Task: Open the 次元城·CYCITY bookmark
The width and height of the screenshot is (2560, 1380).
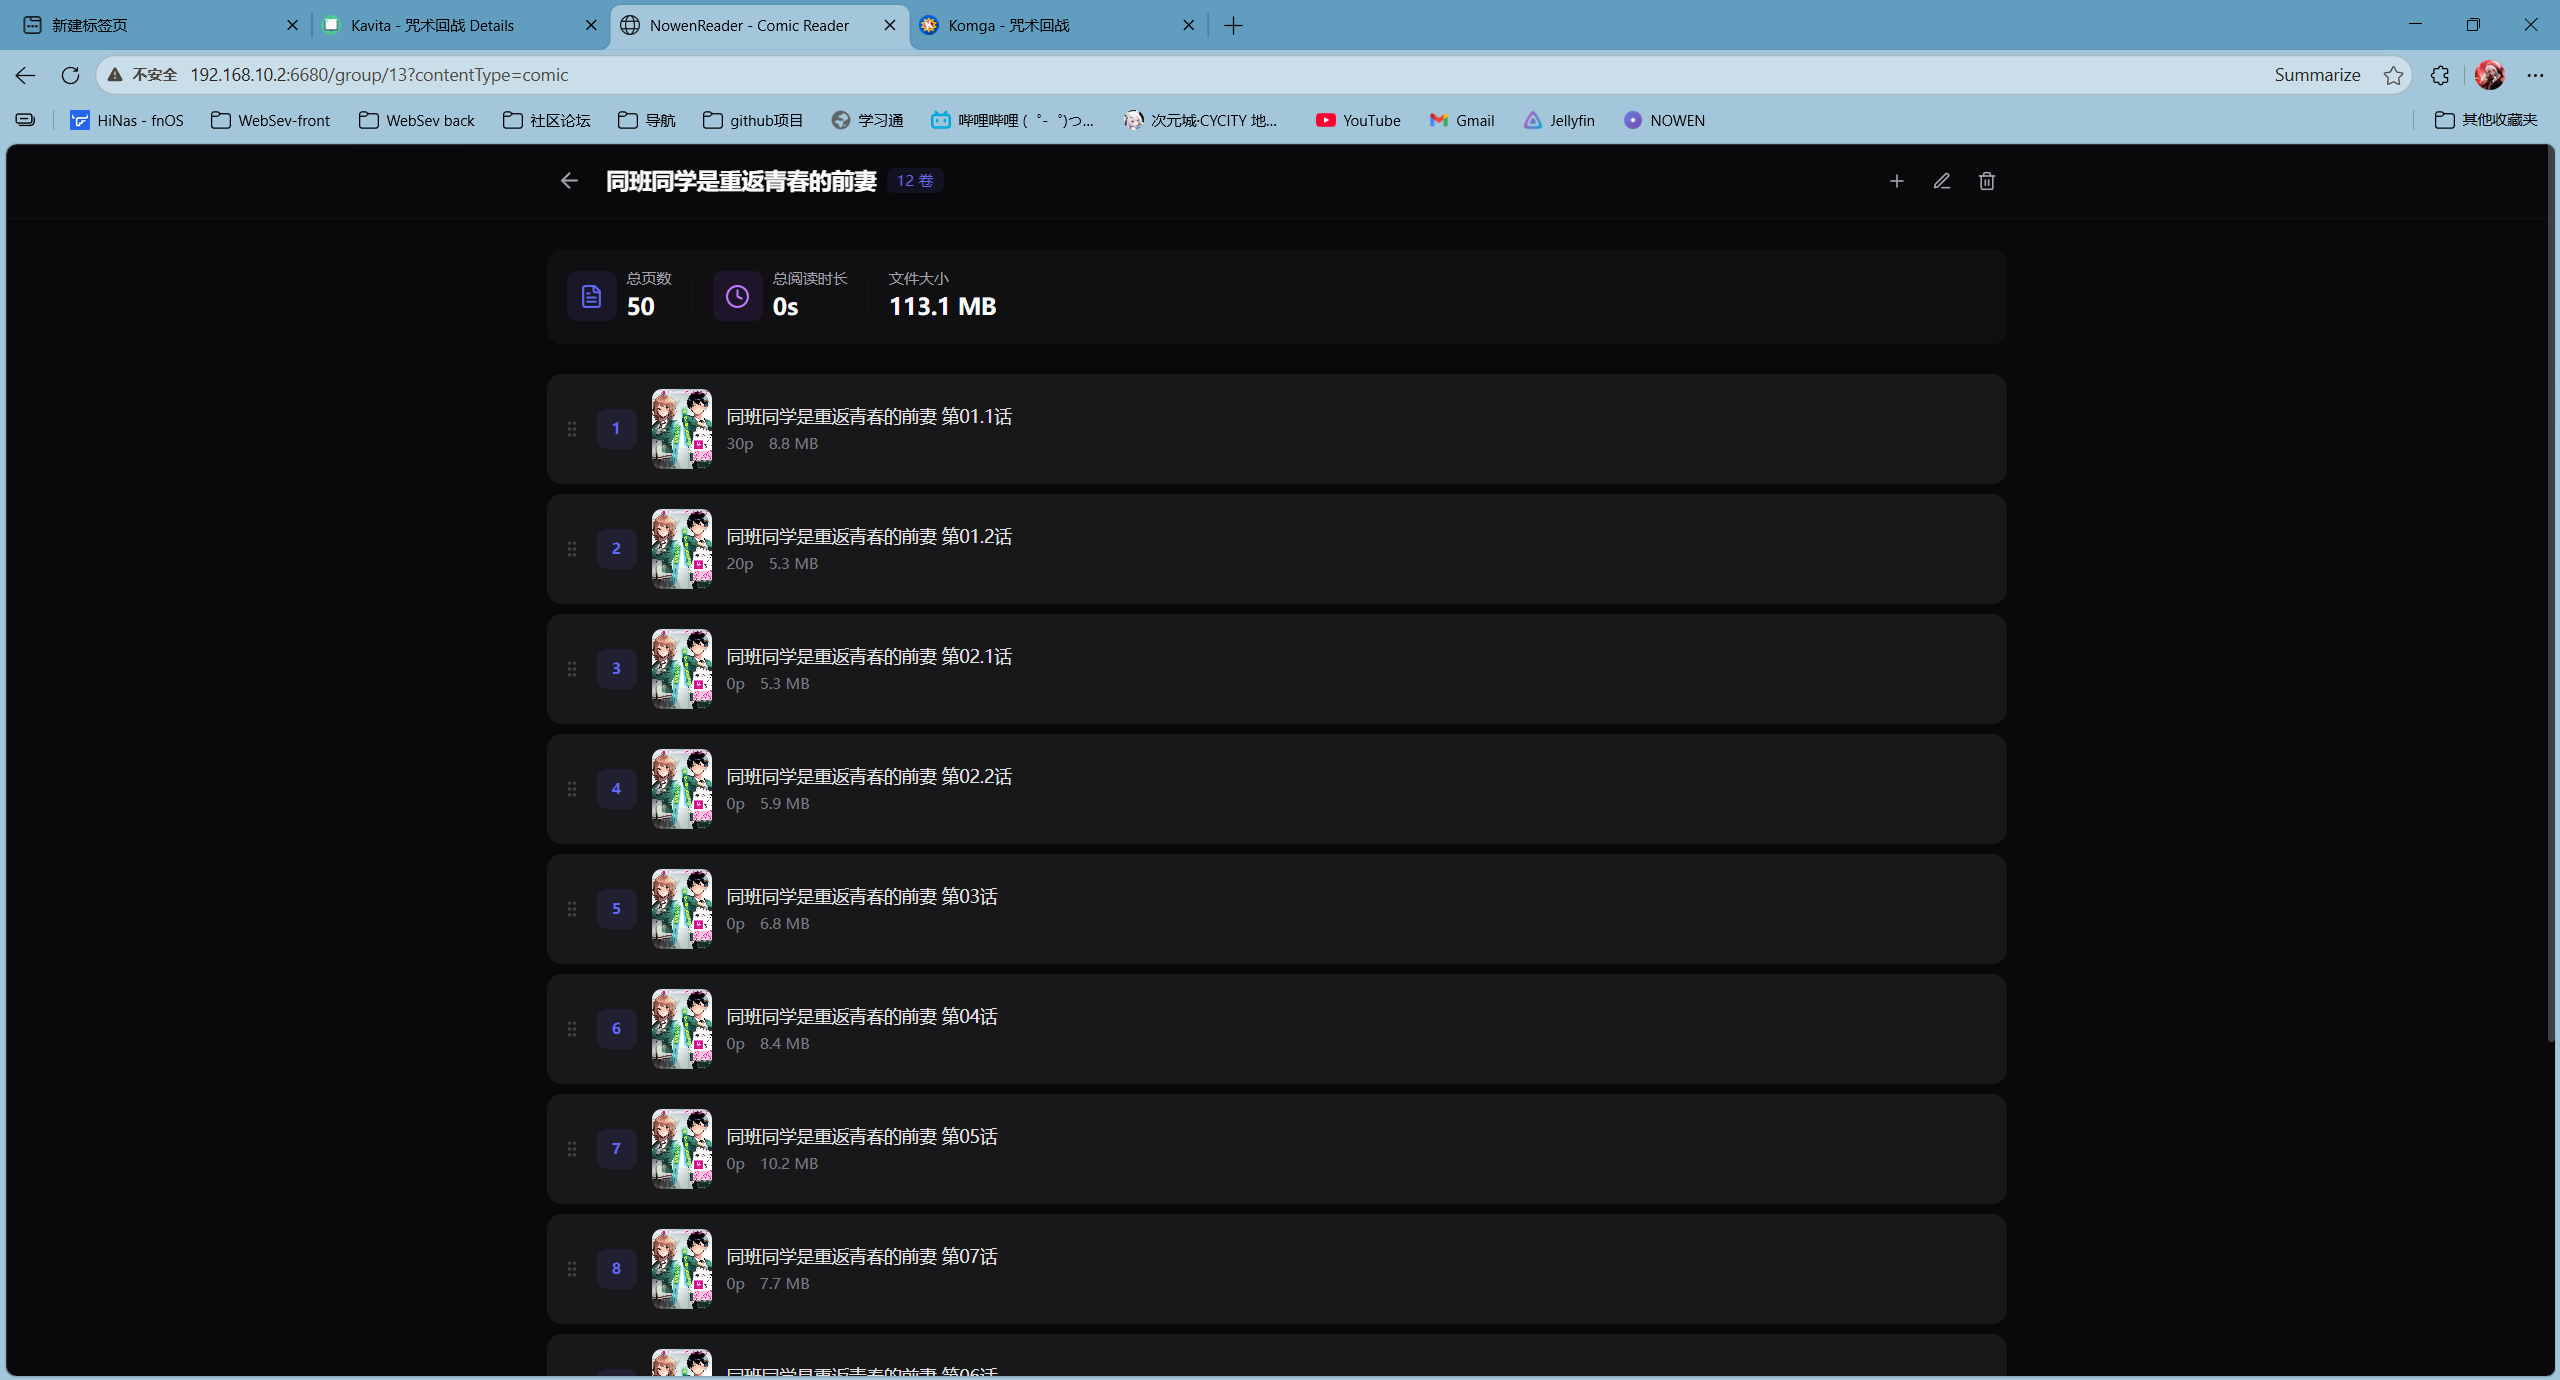Action: (1201, 120)
